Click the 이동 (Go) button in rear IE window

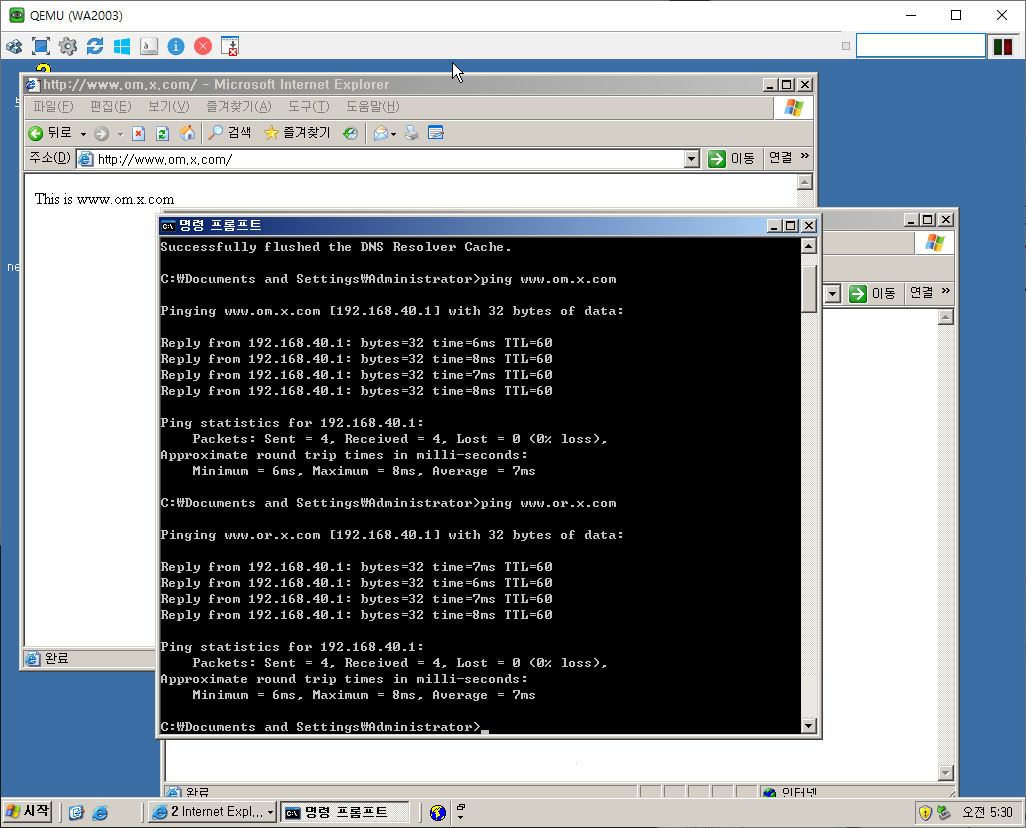click(872, 293)
